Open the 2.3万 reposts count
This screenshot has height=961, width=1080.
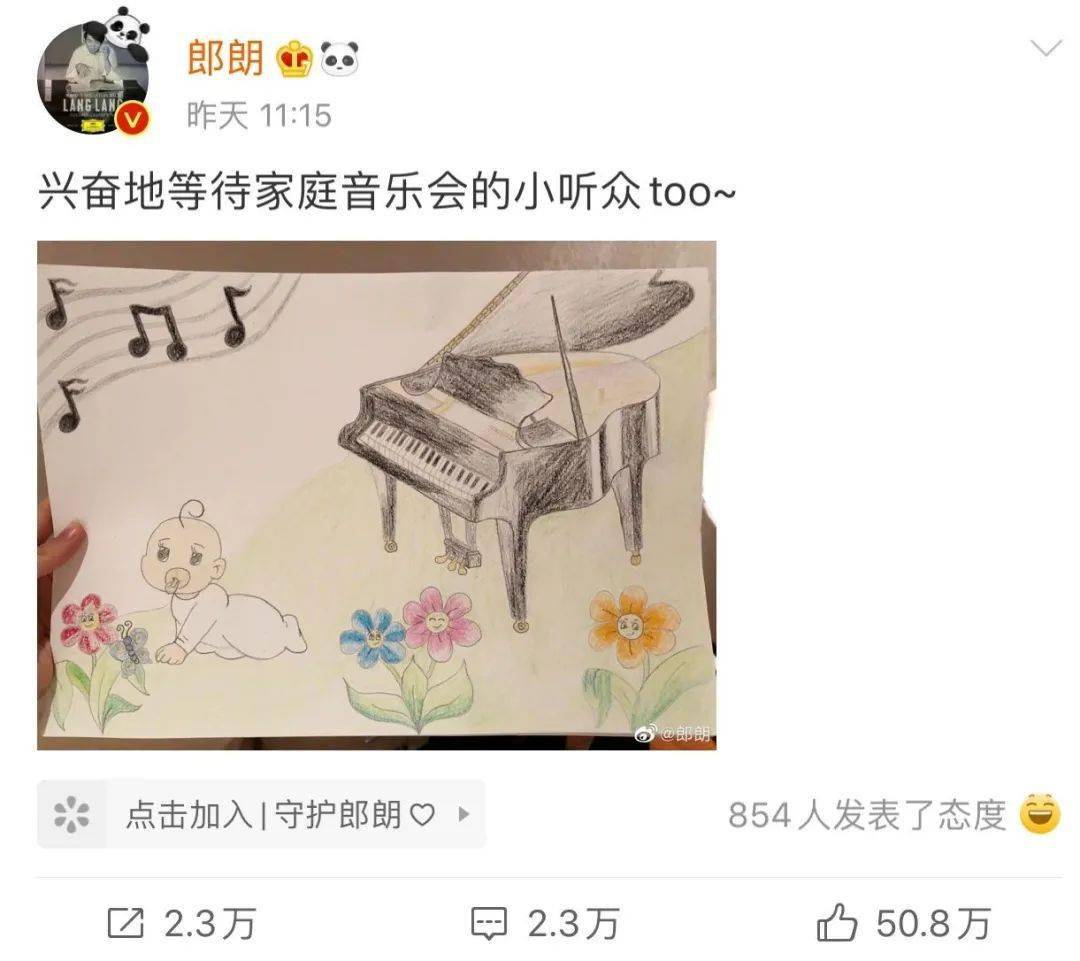(210, 924)
